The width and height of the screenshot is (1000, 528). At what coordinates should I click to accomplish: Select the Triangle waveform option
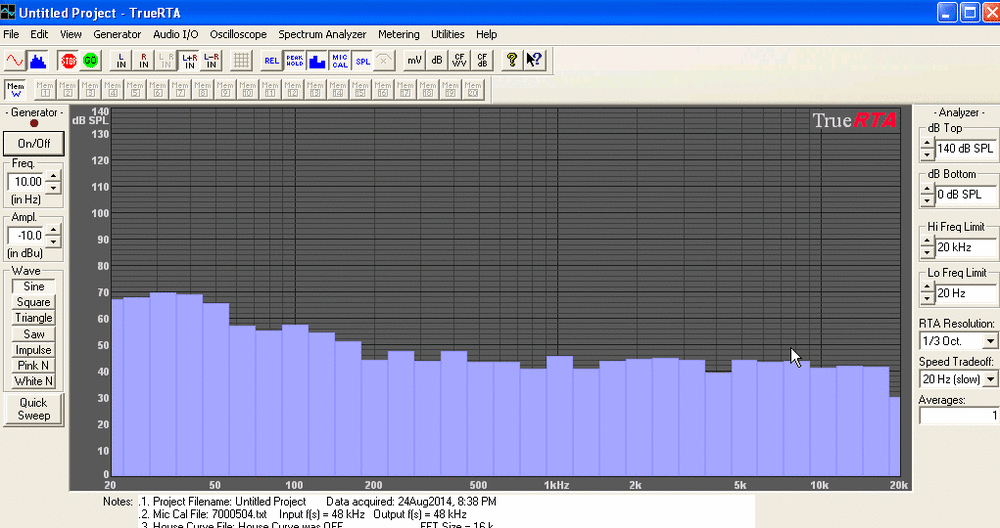pyautogui.click(x=34, y=318)
